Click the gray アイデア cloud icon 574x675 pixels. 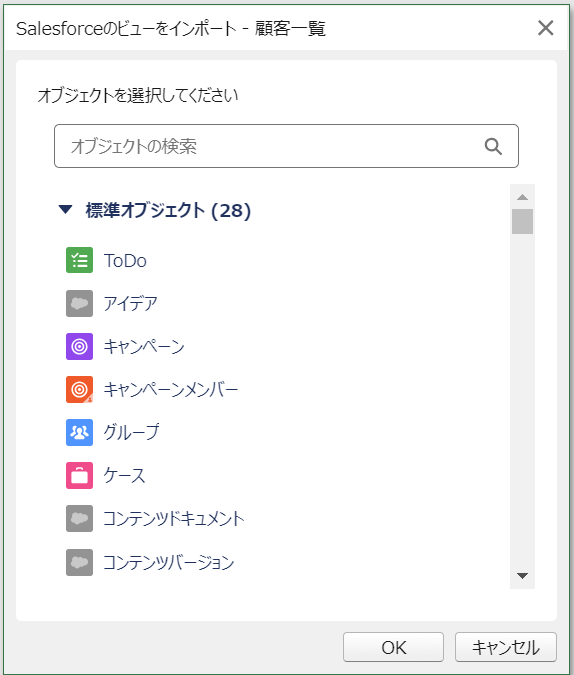point(79,303)
